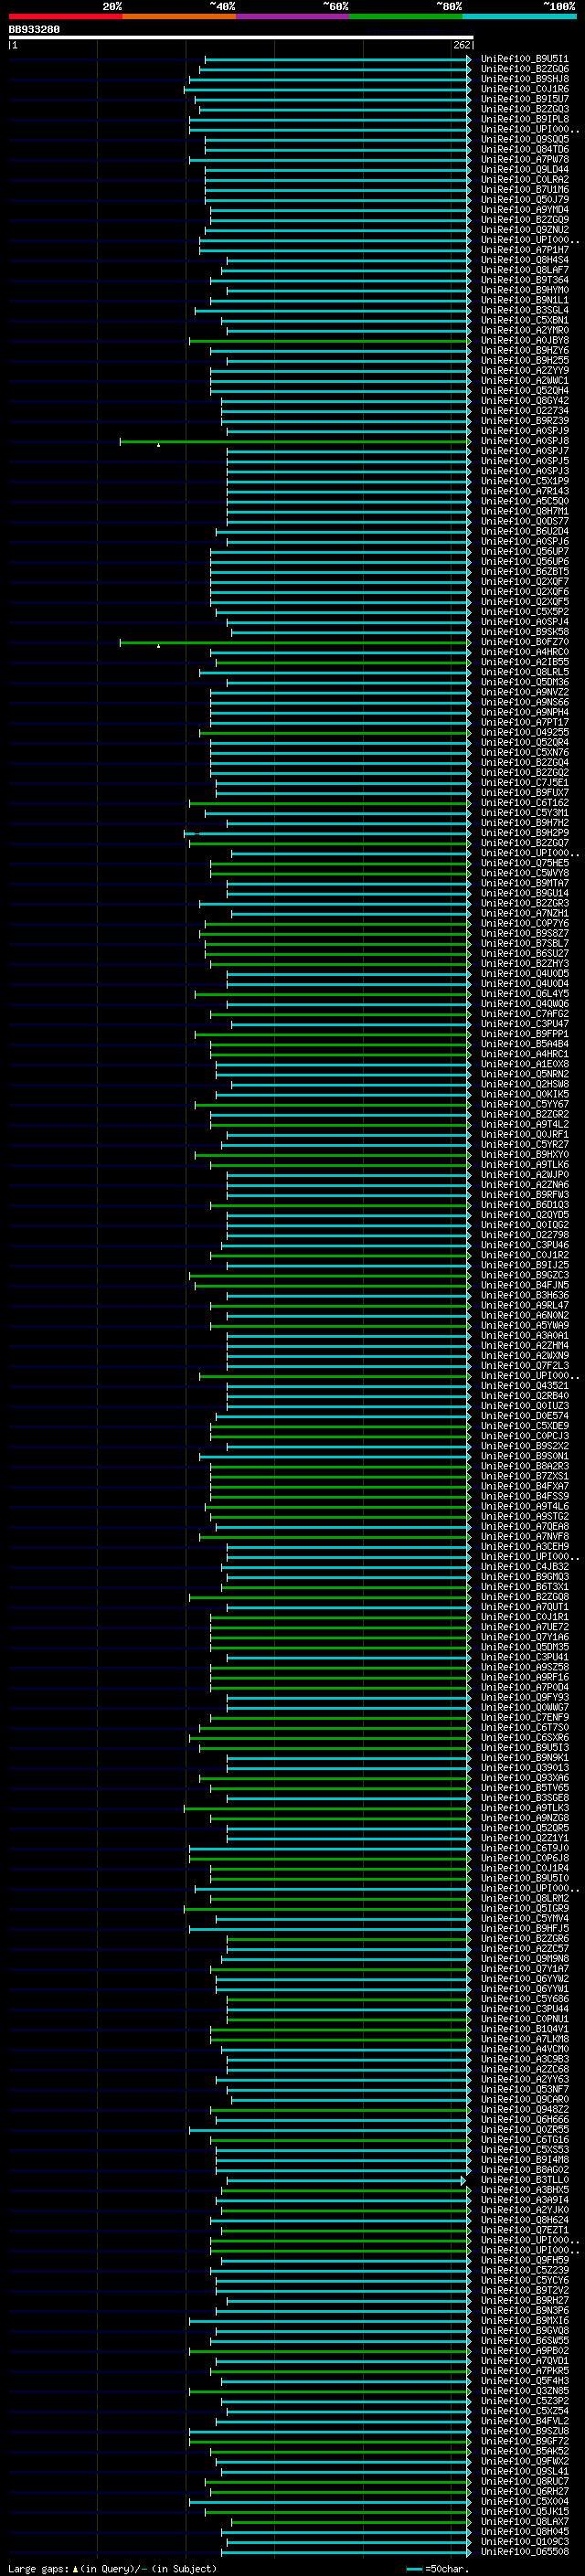Select hit UniRef100_B6U2D4
This screenshot has height=2576, width=585.
[x=525, y=532]
